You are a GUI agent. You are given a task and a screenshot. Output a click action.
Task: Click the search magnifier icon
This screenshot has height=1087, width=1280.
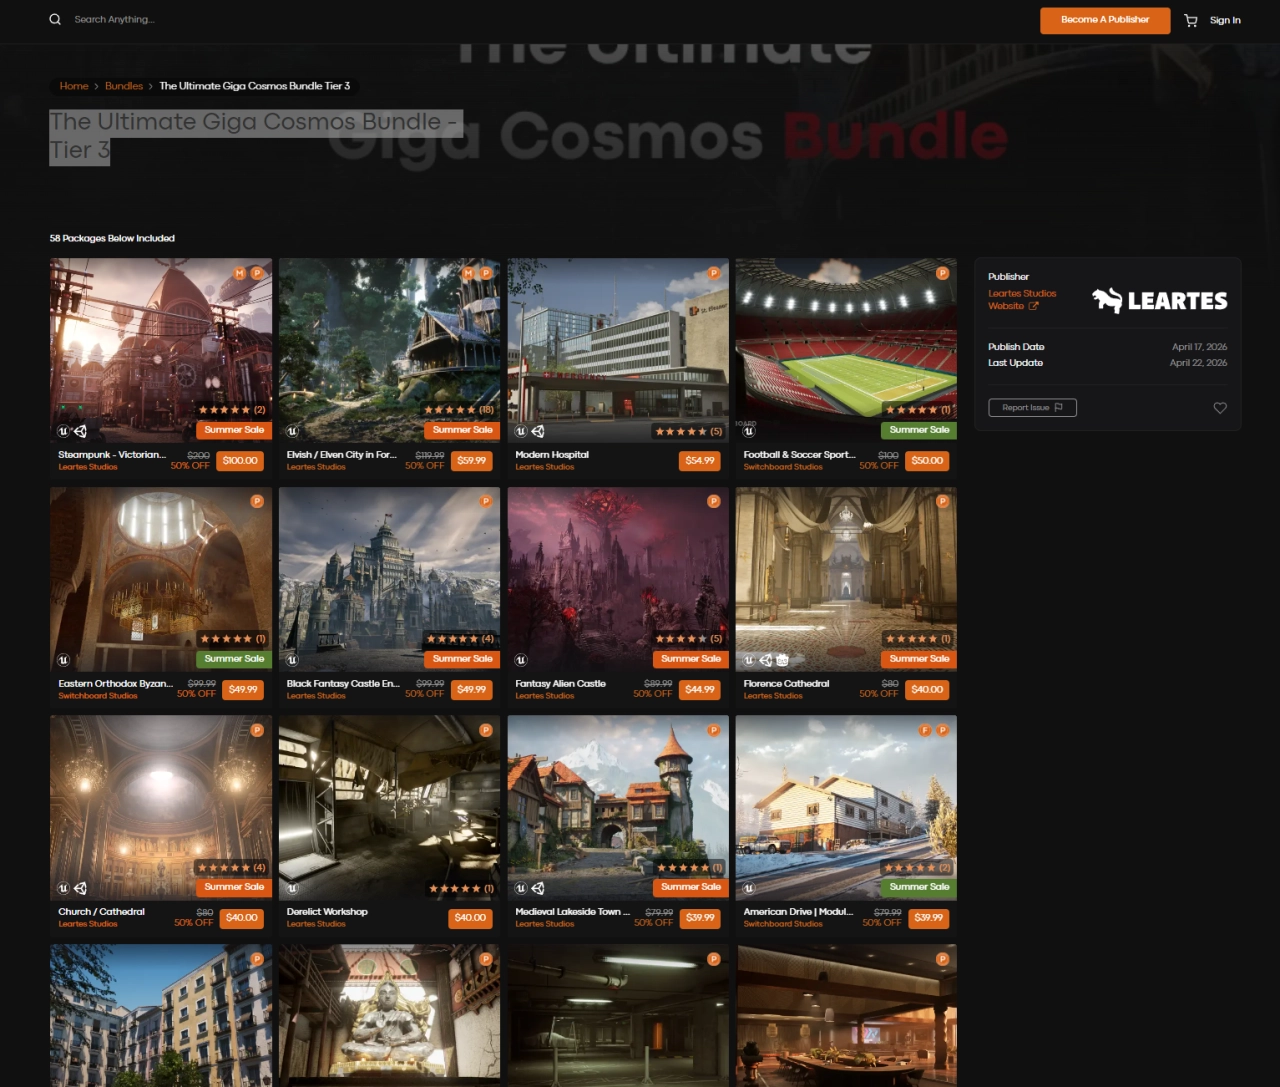(x=55, y=19)
